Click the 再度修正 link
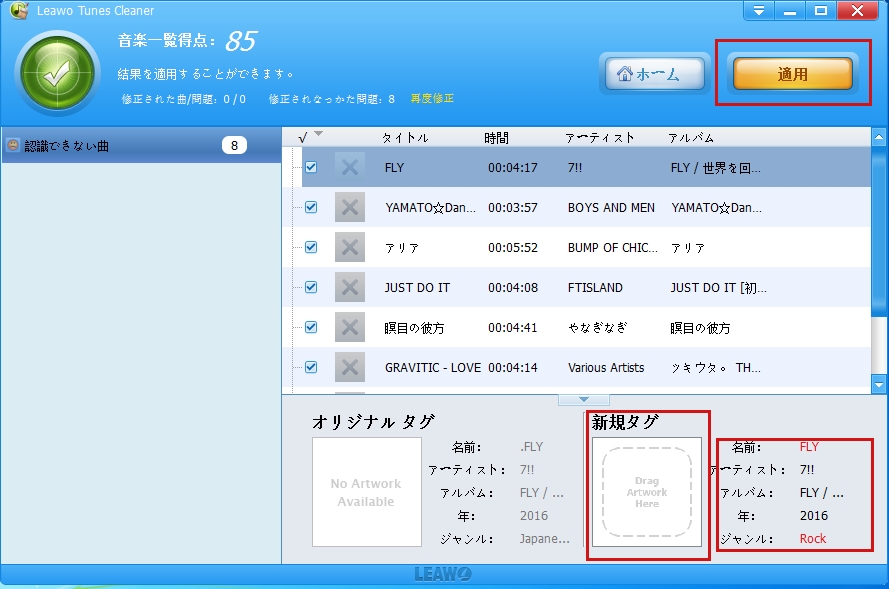The width and height of the screenshot is (889, 589). [432, 99]
